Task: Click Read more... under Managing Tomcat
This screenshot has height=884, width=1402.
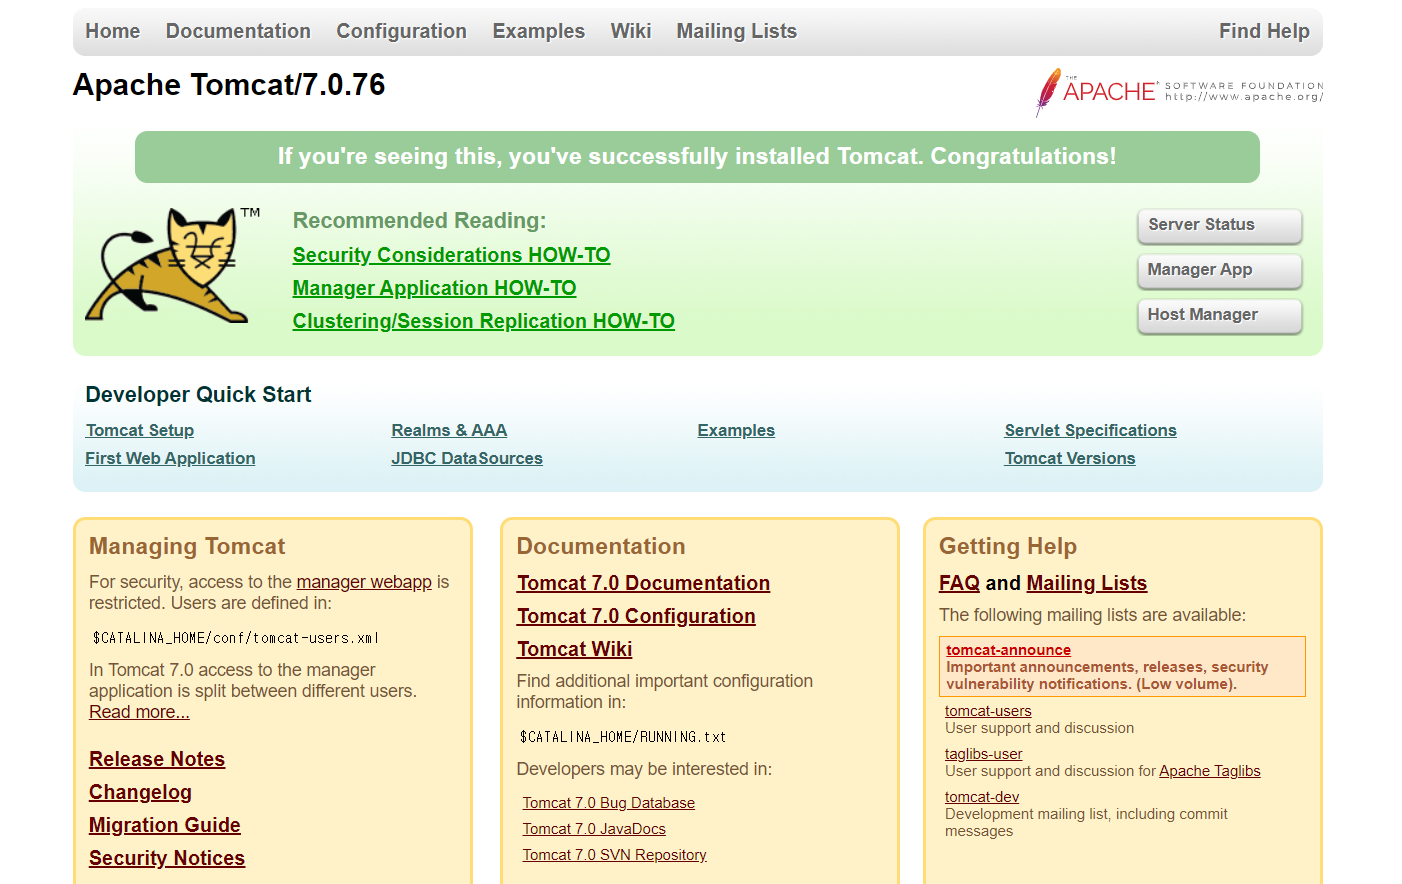Action: 139,712
